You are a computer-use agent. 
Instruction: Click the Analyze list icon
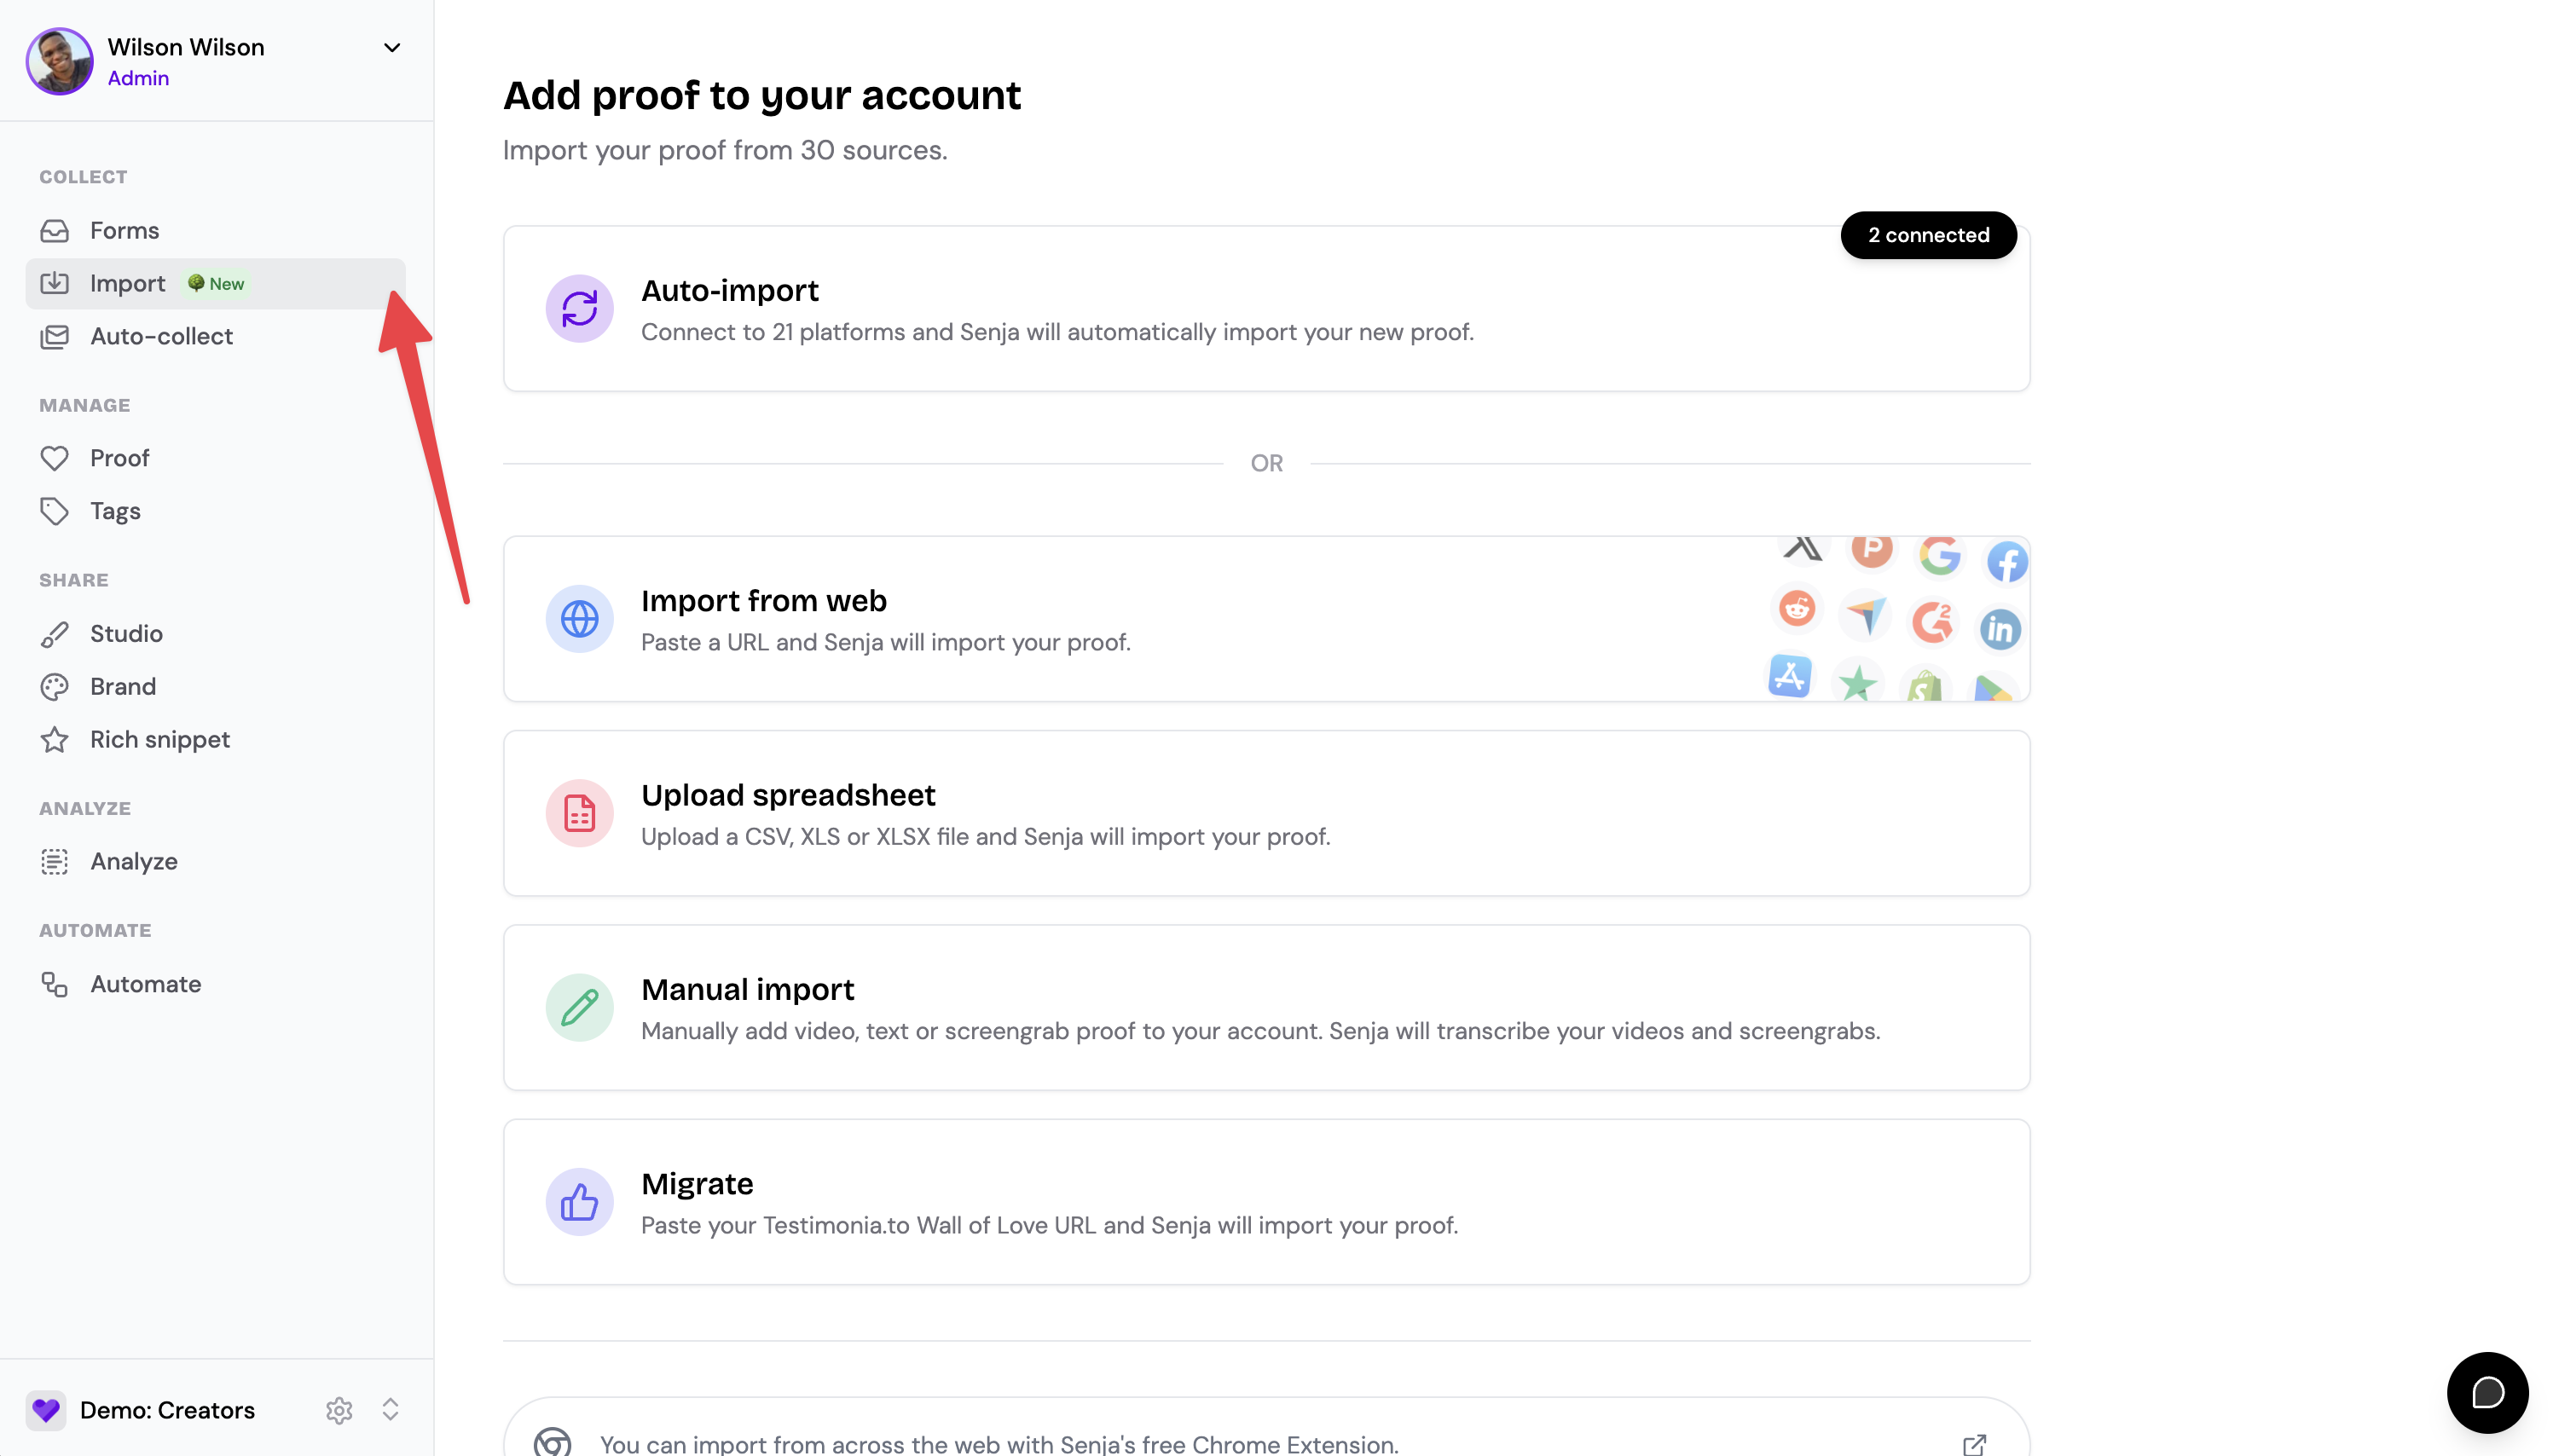(x=55, y=862)
